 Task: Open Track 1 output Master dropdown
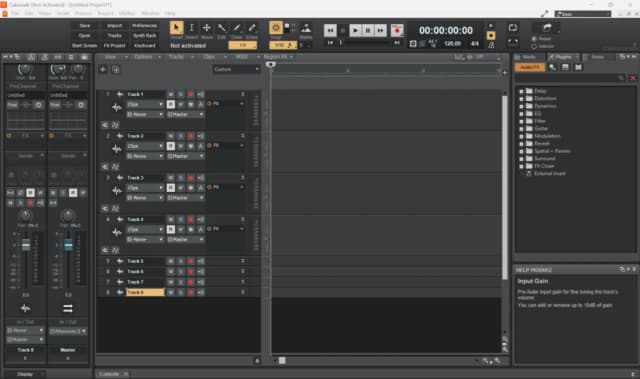point(185,115)
